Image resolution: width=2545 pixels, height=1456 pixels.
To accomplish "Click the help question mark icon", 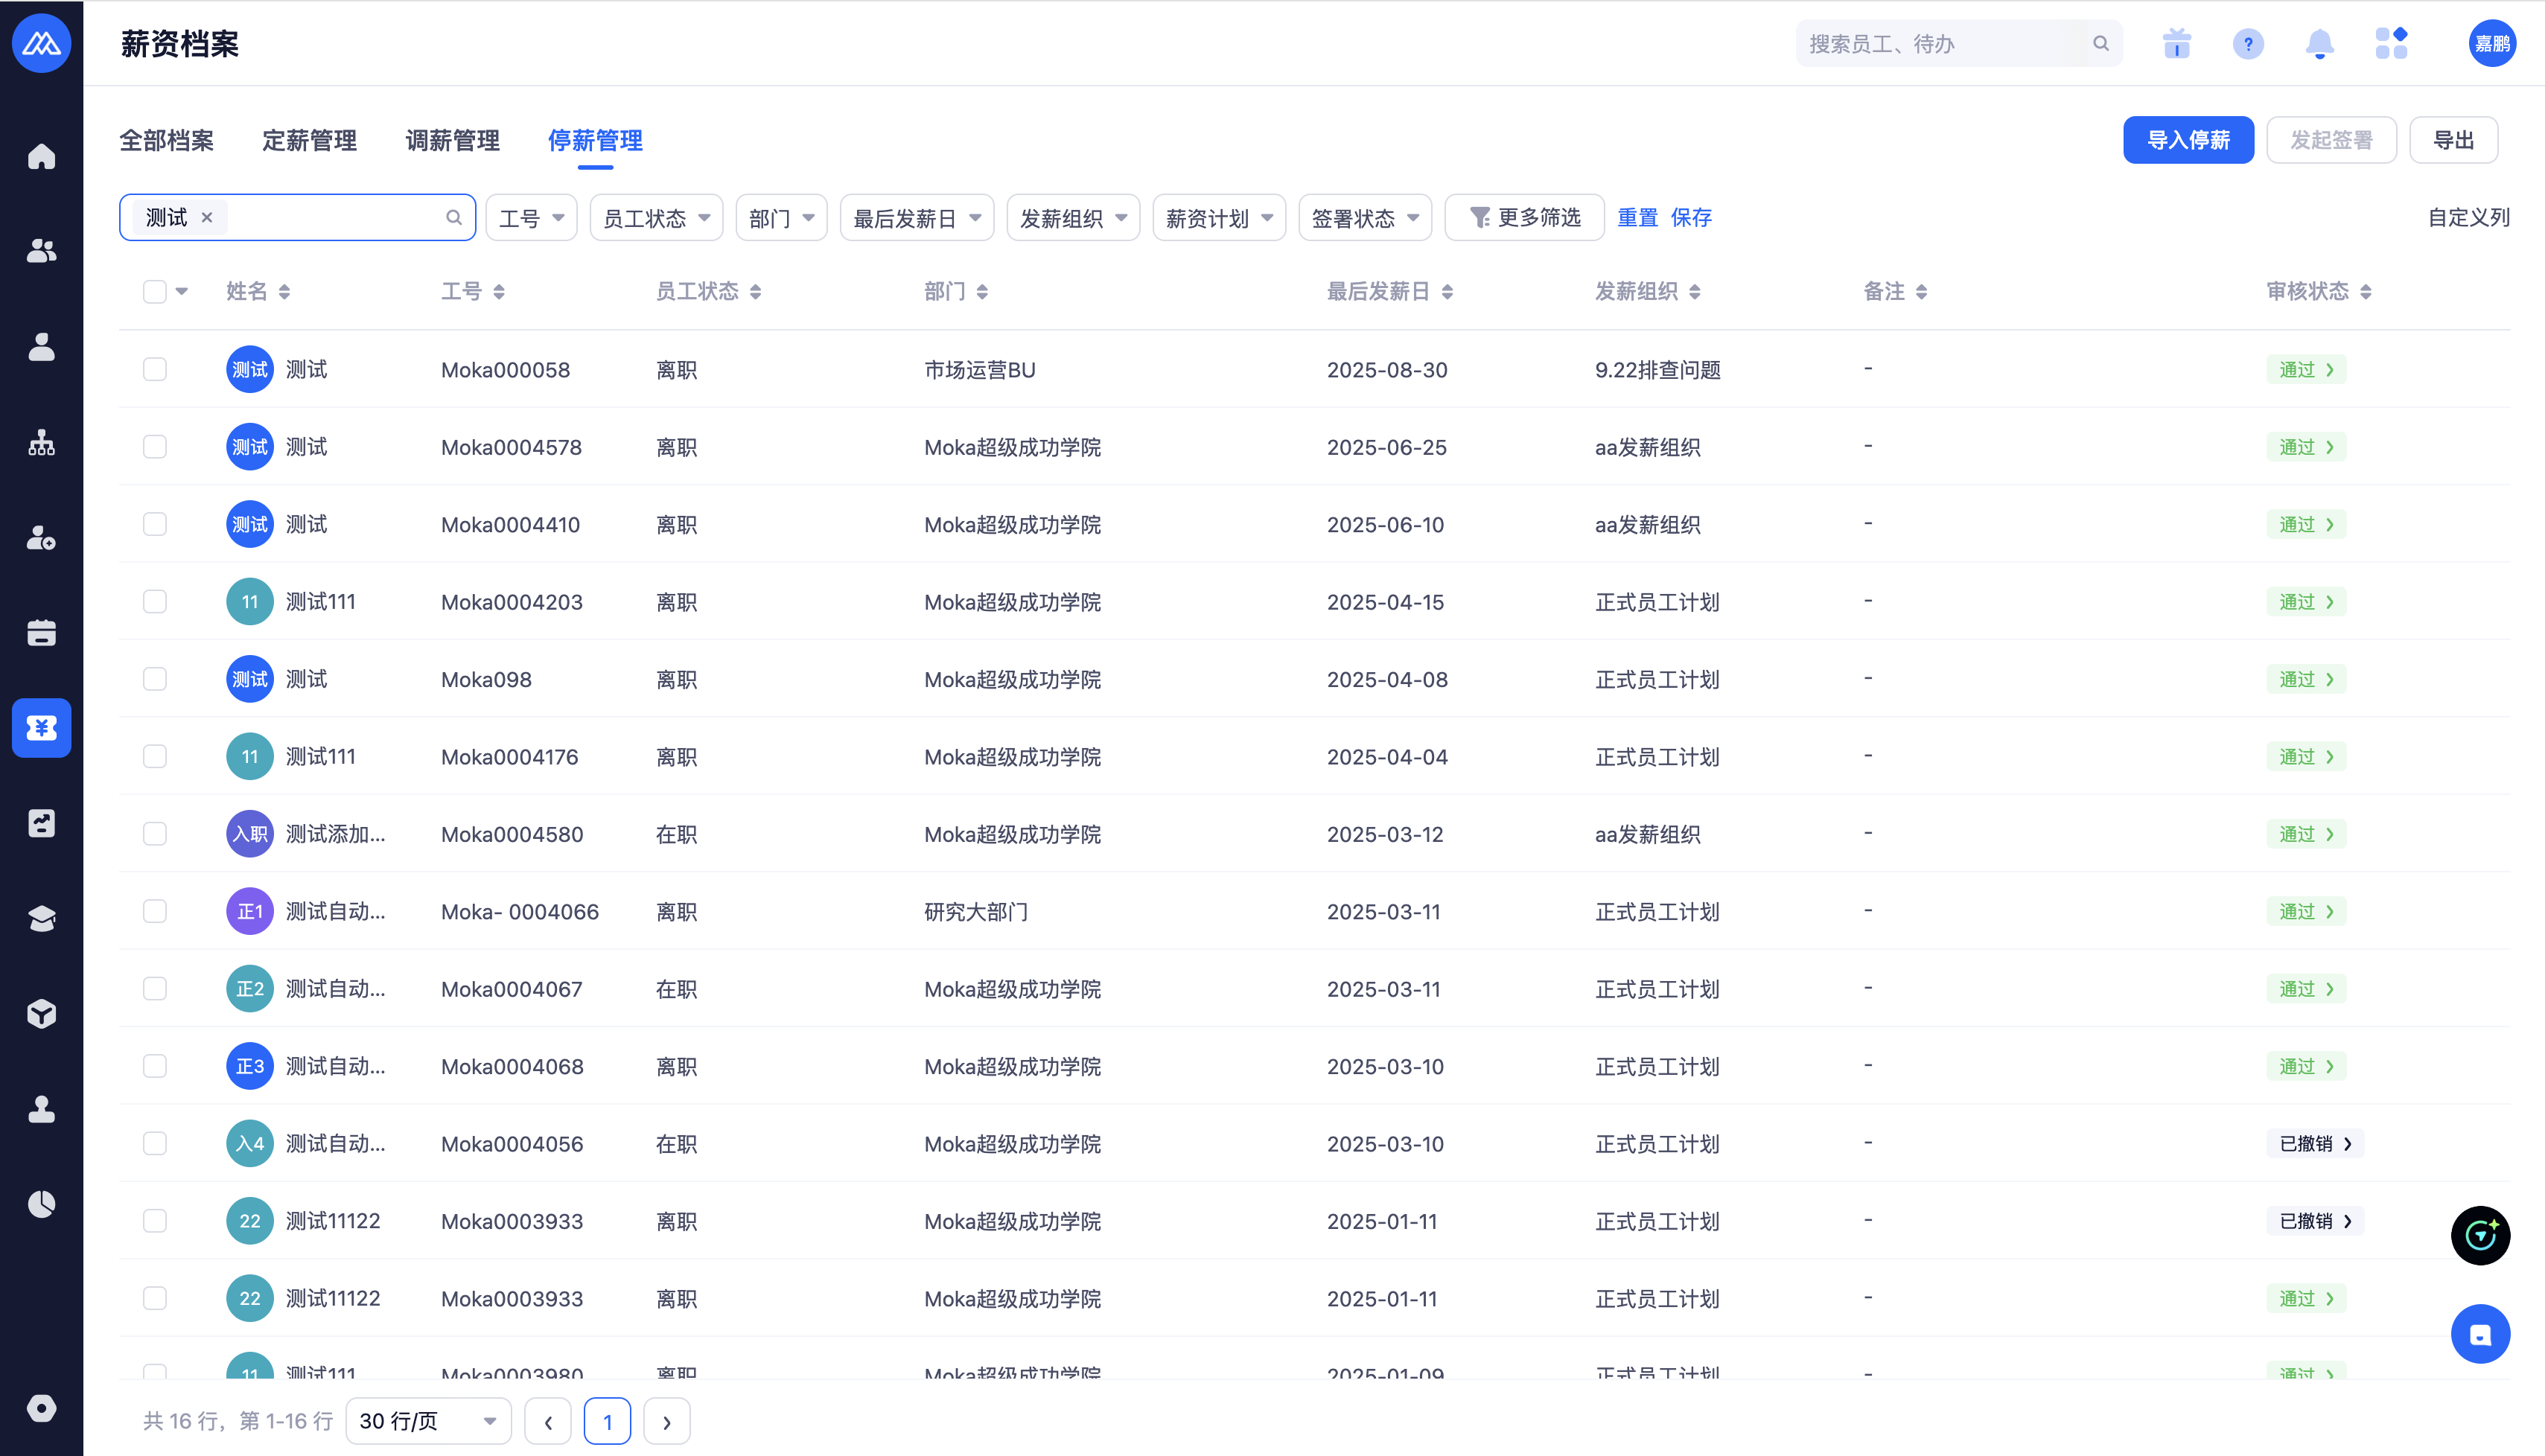I will [2247, 44].
